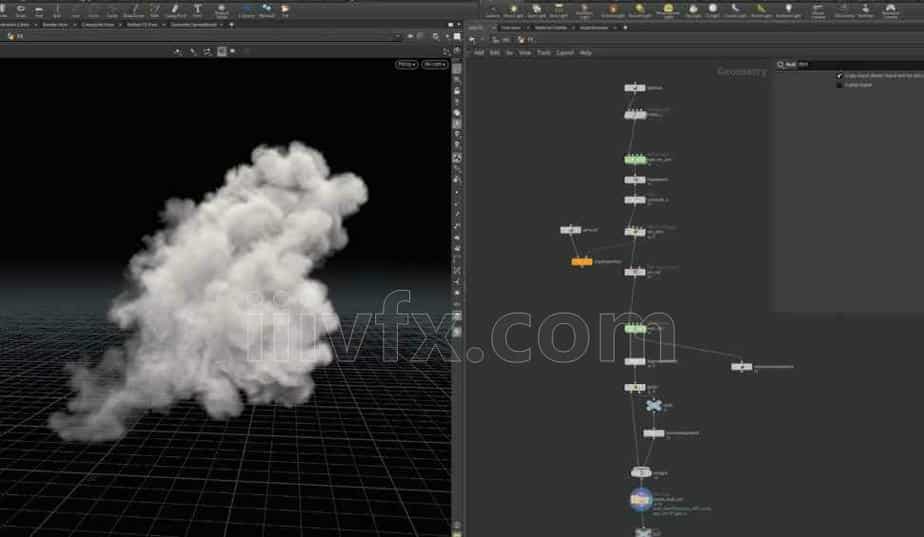Viewport: 924px width, 537px height.
Task: Click the node name field in parameter panel
Action: coord(860,64)
